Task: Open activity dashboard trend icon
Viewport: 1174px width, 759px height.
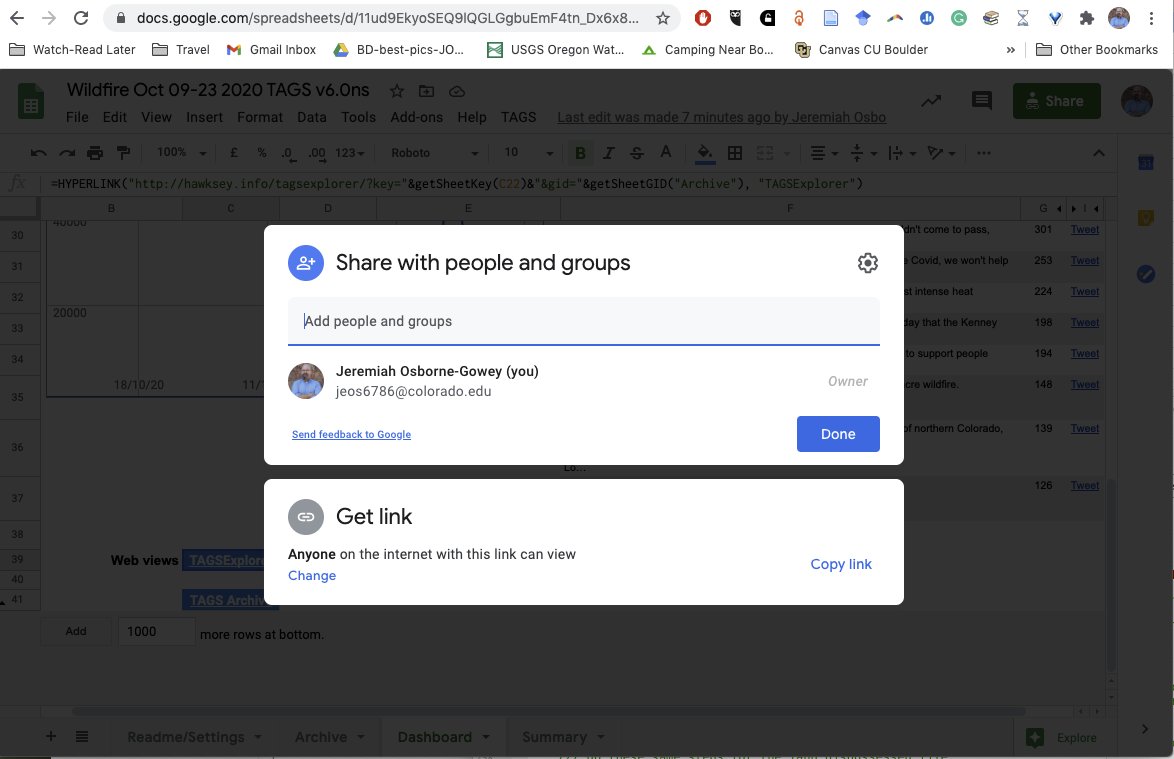Action: coord(931,100)
